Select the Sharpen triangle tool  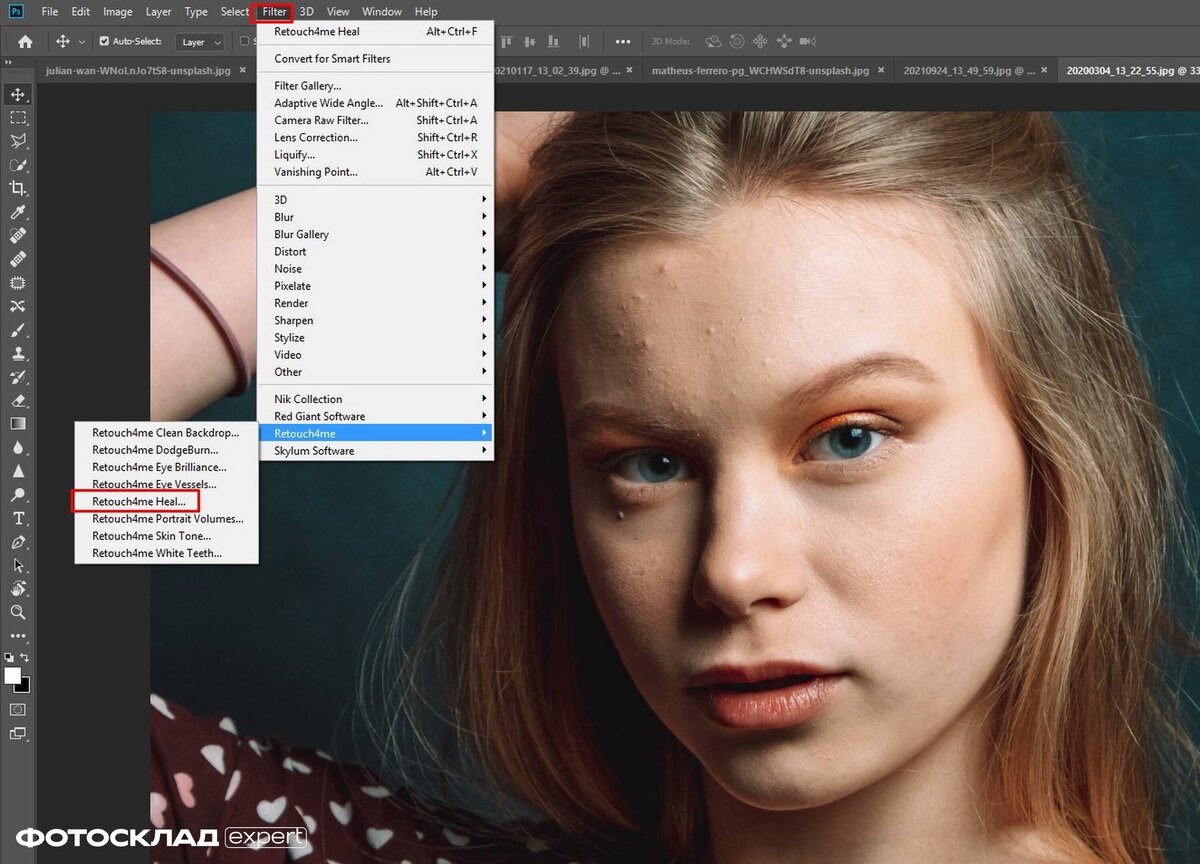pyautogui.click(x=18, y=471)
